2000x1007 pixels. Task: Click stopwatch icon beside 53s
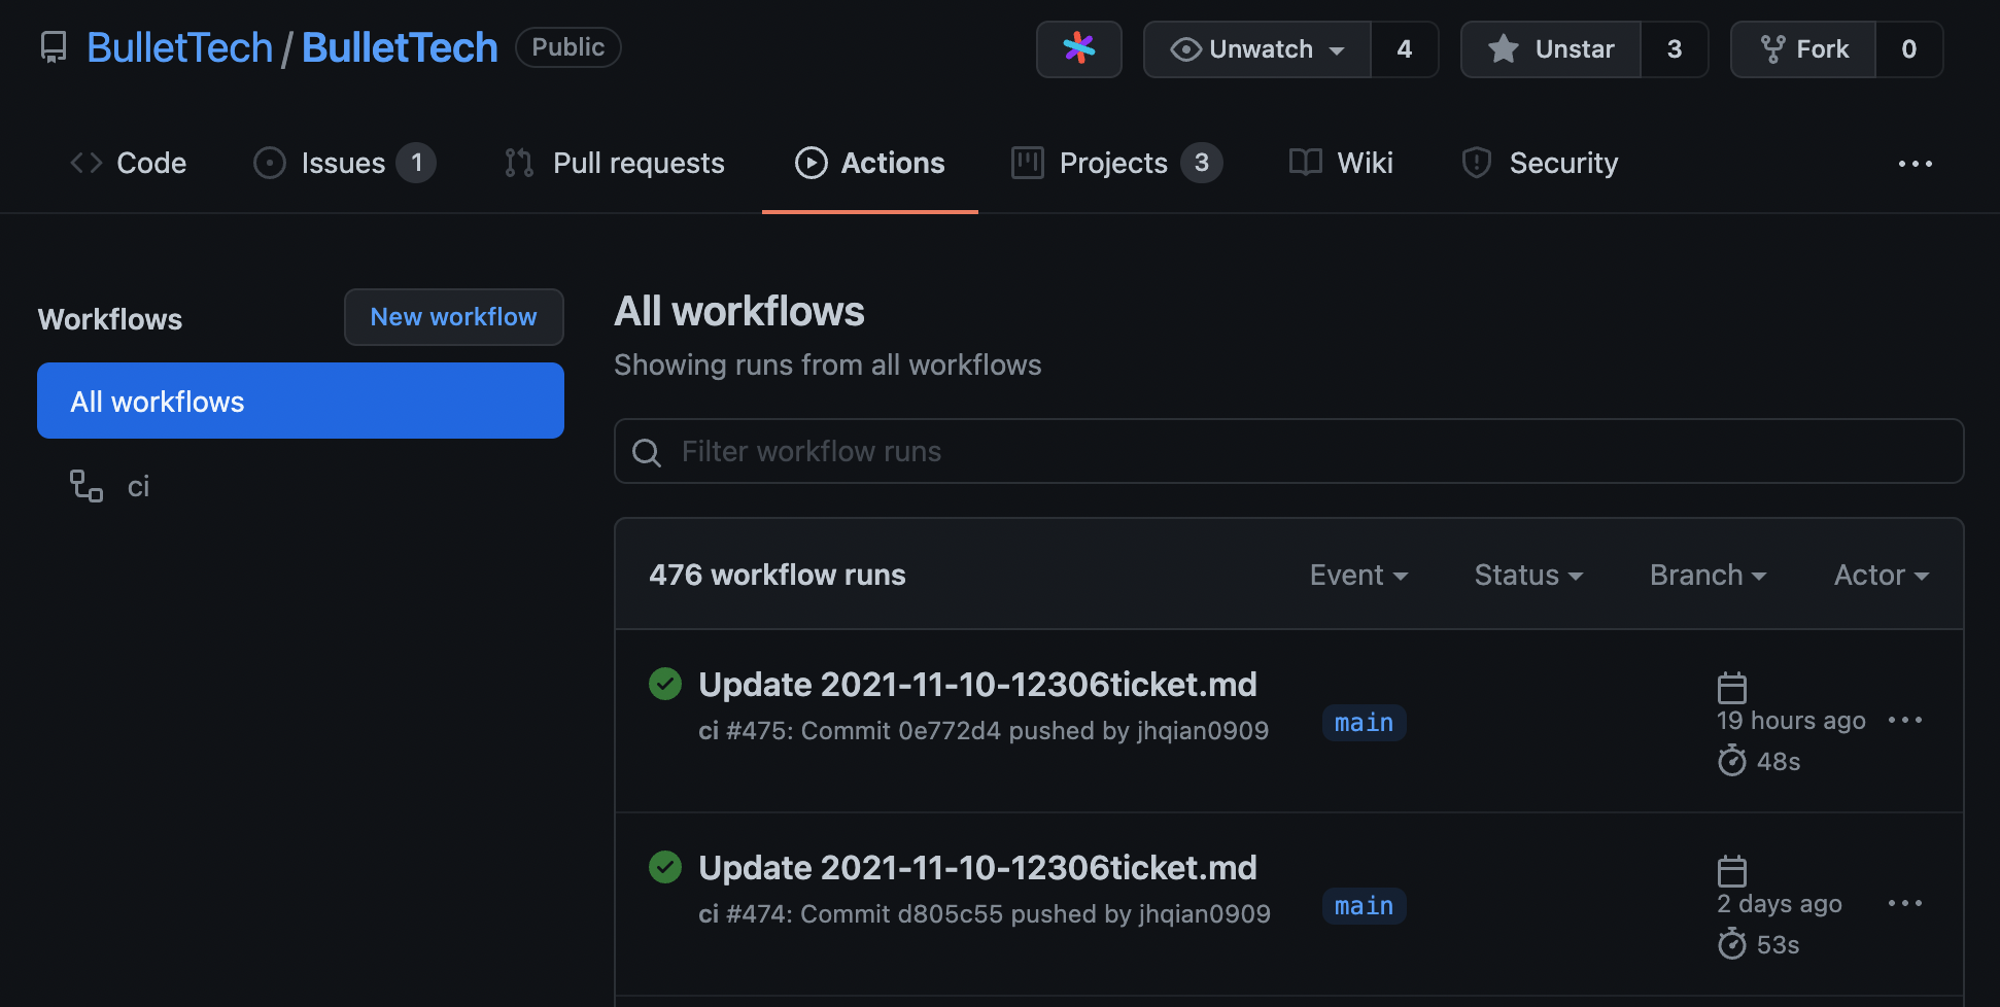(1732, 944)
